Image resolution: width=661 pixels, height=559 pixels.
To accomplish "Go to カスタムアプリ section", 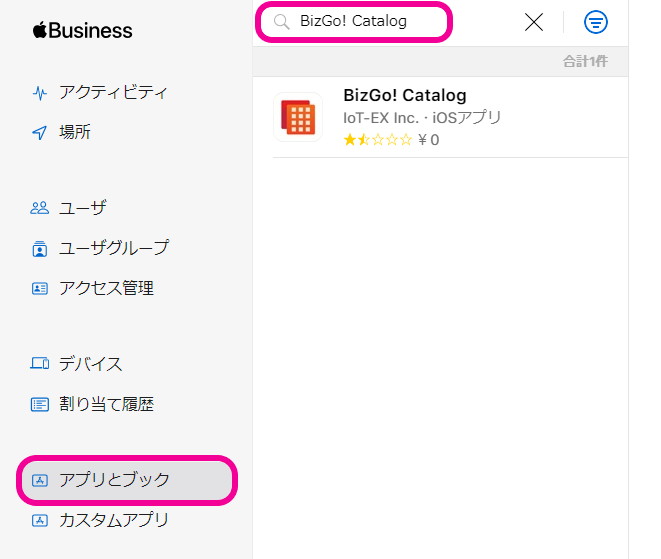I will point(113,520).
